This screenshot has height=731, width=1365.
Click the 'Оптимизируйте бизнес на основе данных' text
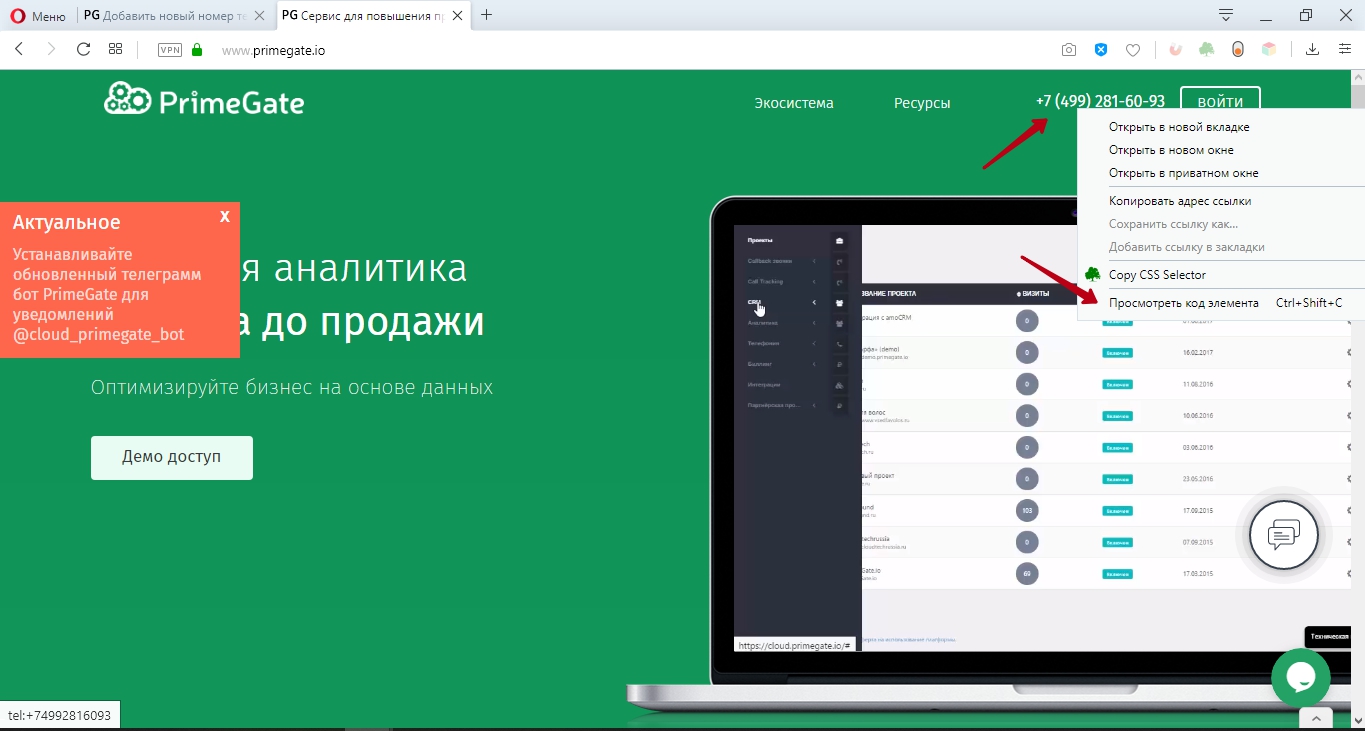pyautogui.click(x=292, y=387)
